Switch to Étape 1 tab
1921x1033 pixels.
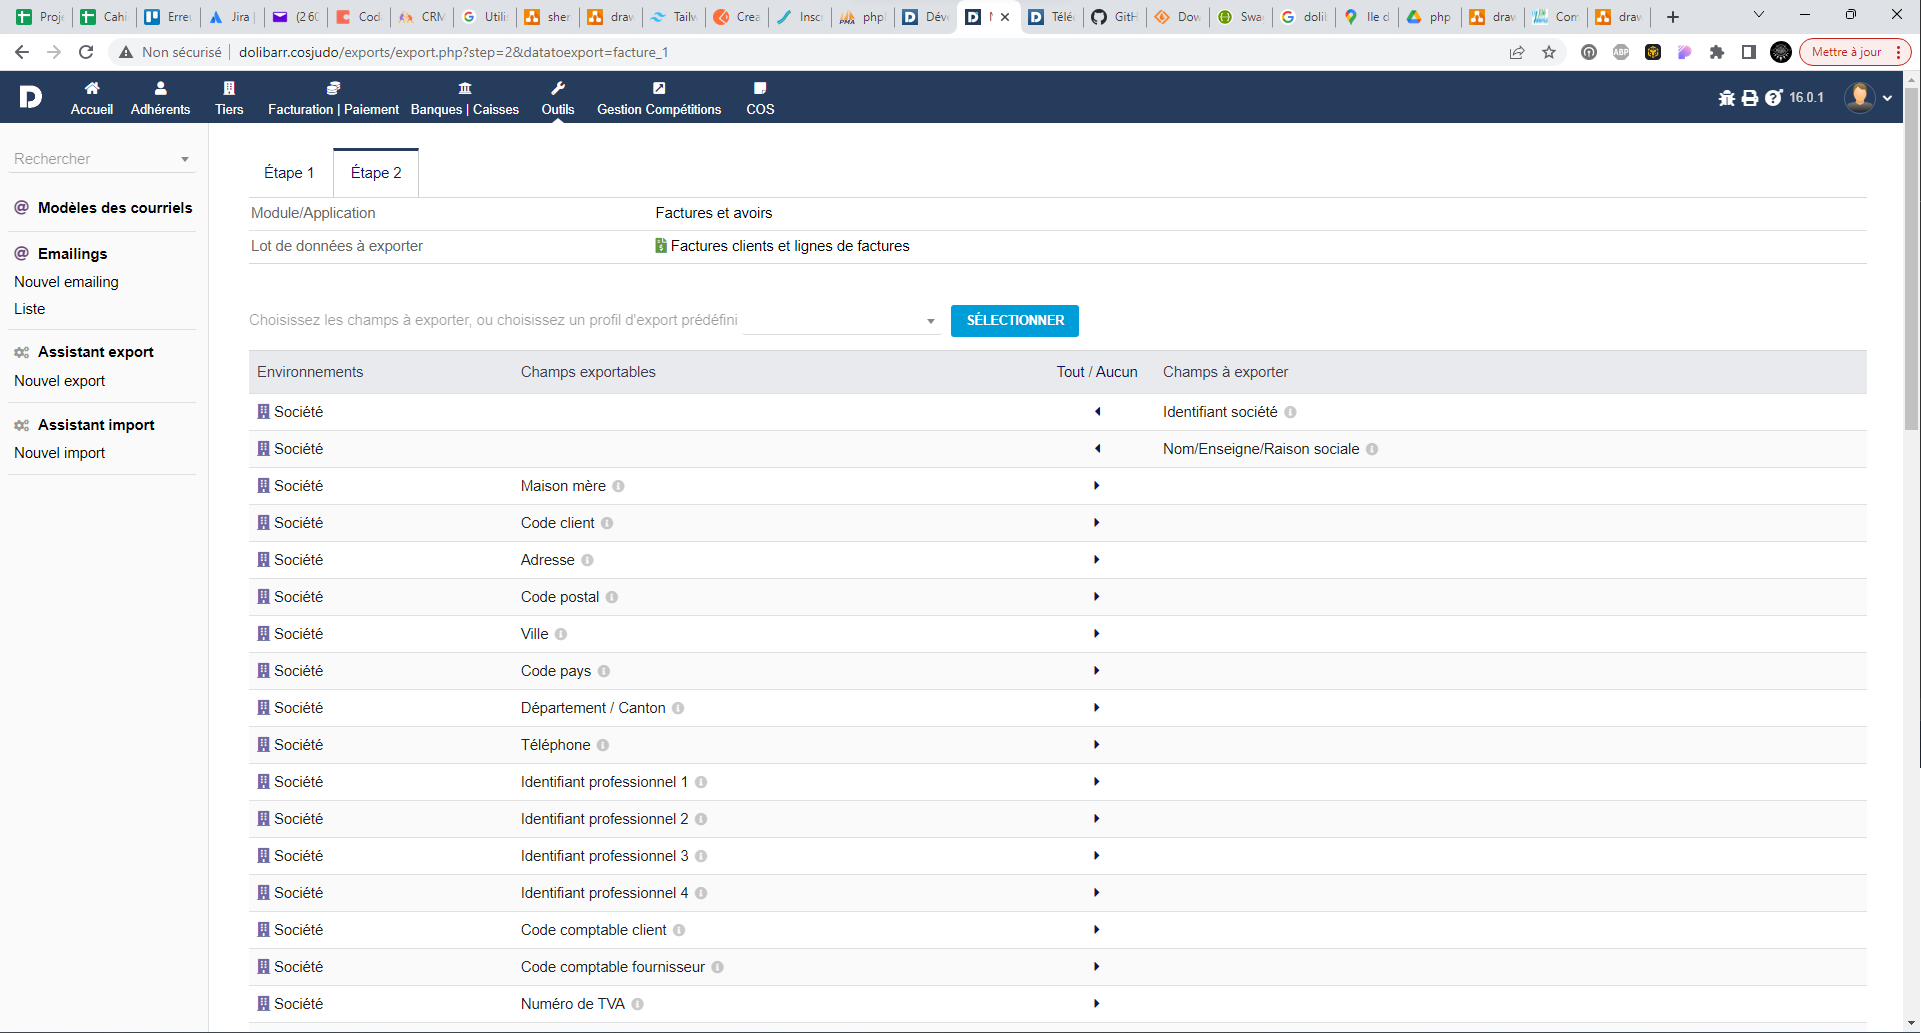[289, 173]
